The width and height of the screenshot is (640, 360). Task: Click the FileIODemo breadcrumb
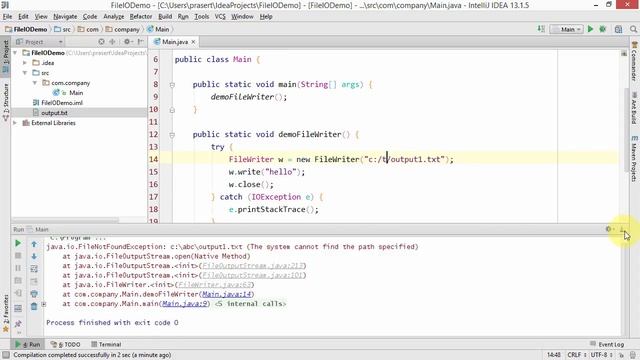(26, 29)
